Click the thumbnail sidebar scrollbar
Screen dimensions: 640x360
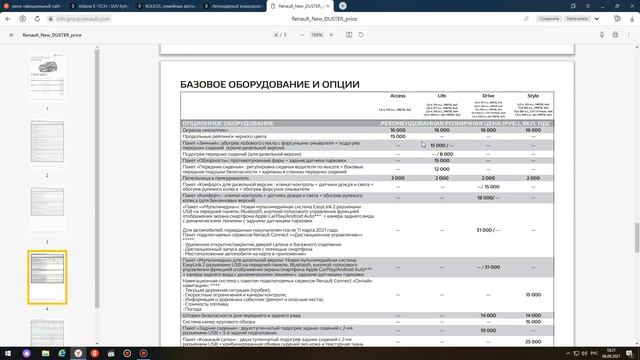[97, 178]
